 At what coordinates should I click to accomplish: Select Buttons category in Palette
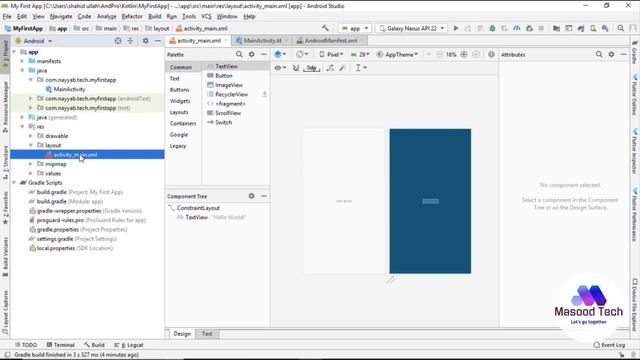[180, 90]
